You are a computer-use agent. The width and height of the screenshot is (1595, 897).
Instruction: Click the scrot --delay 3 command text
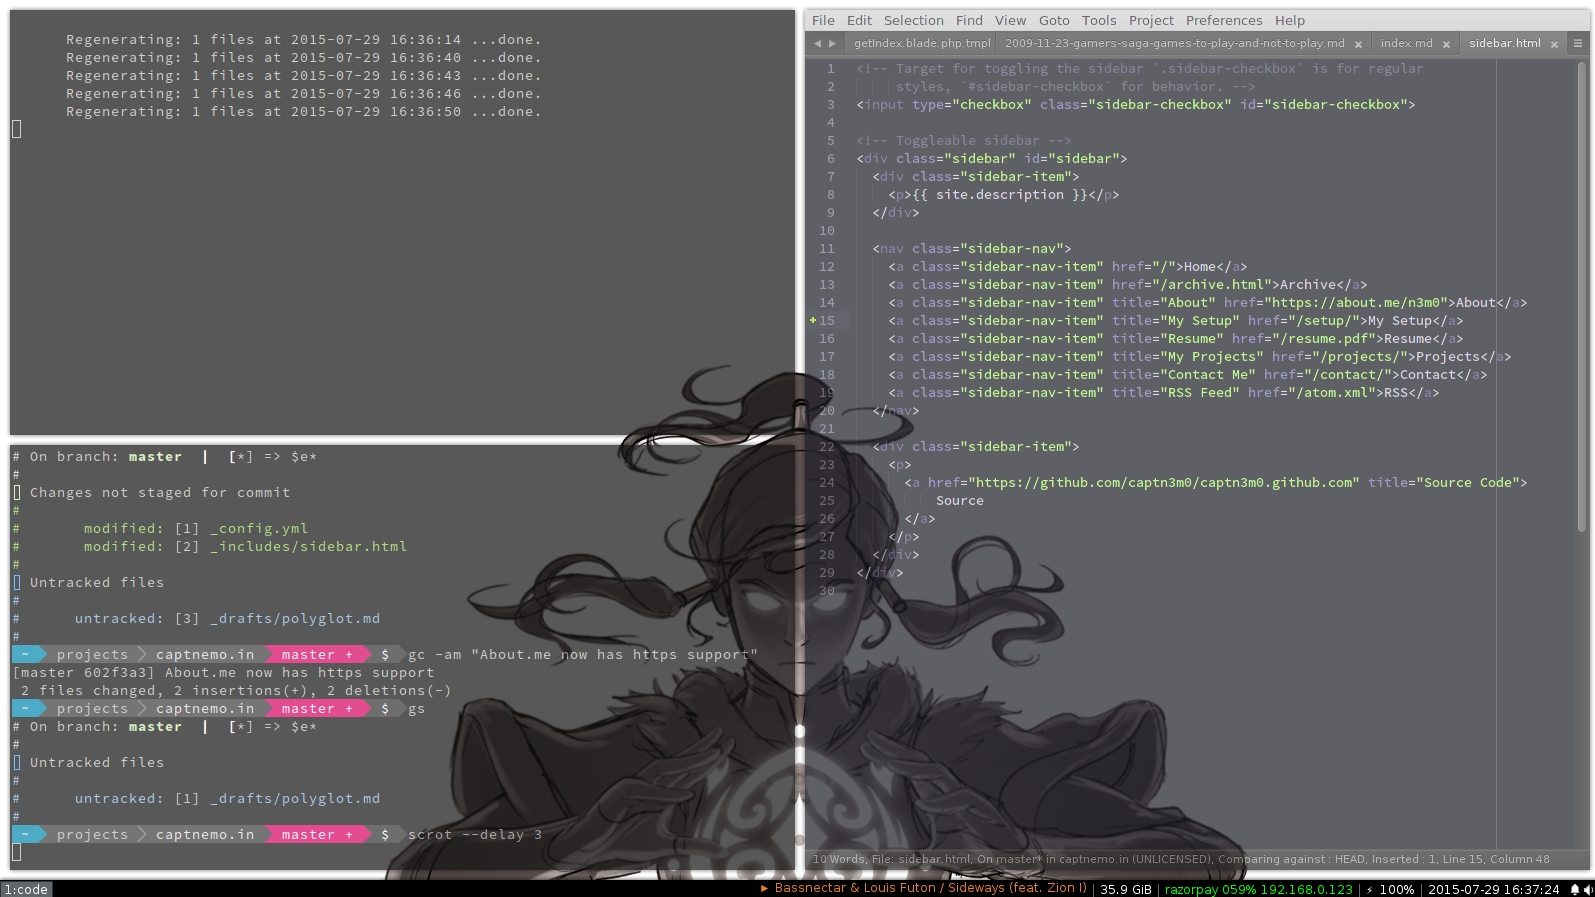pos(475,835)
